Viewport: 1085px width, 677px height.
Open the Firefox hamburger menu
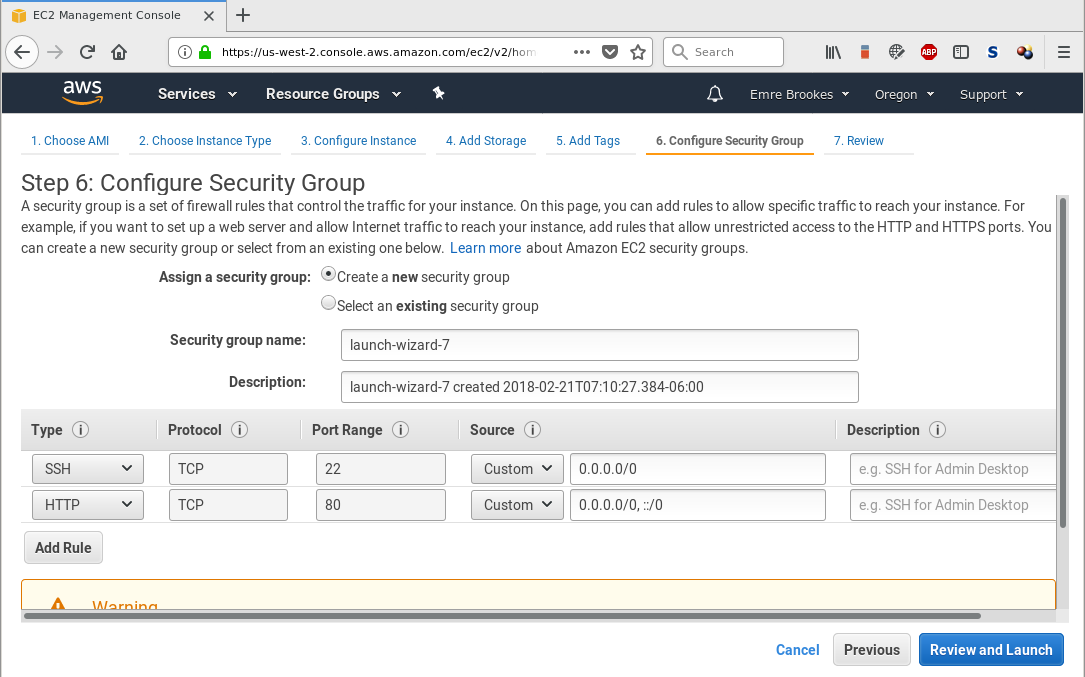pos(1064,52)
